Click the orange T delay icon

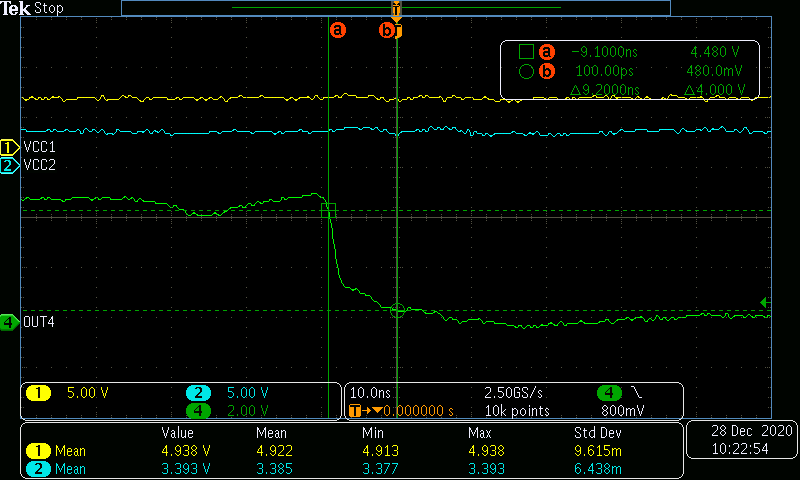pos(355,411)
